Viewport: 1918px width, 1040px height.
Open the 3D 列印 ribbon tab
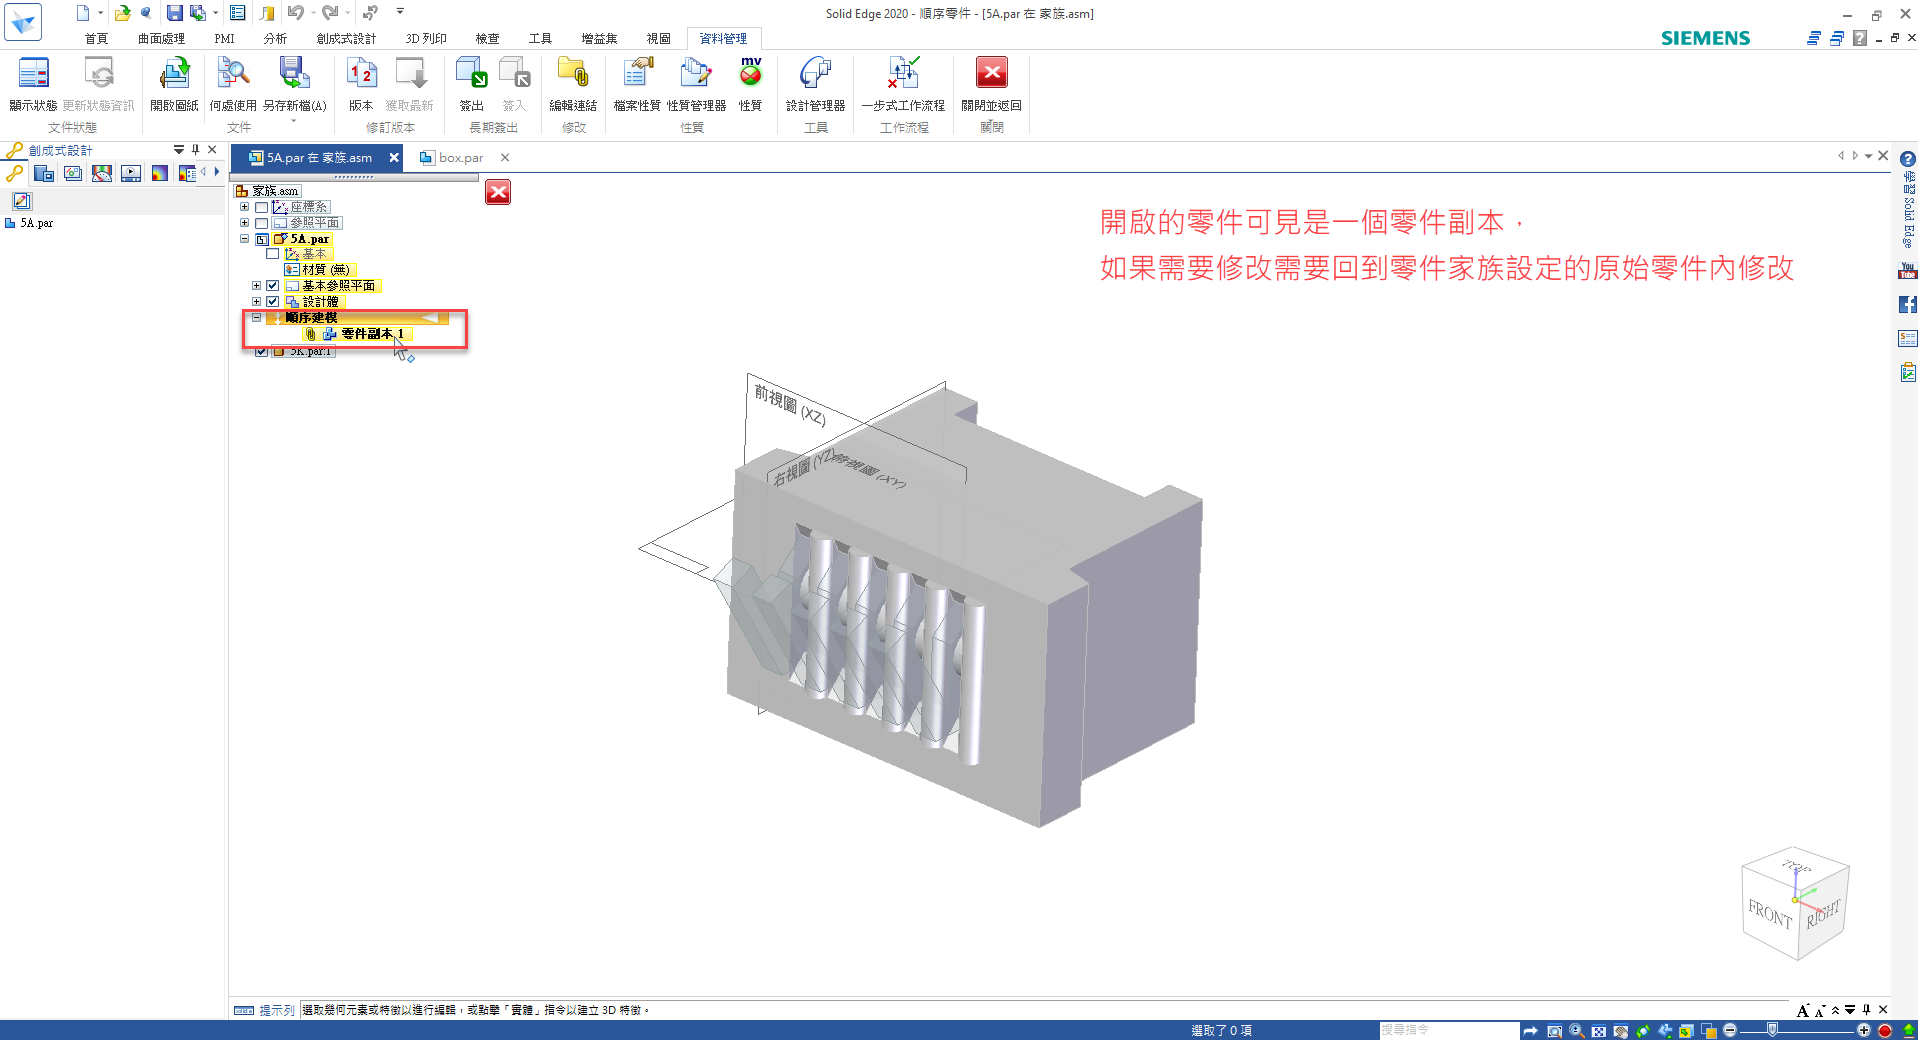tap(426, 39)
